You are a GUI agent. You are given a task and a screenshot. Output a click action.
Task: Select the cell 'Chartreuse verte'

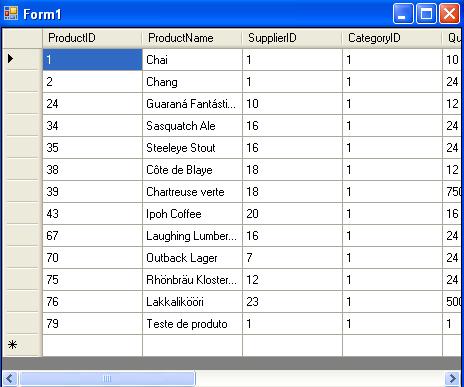tap(192, 191)
